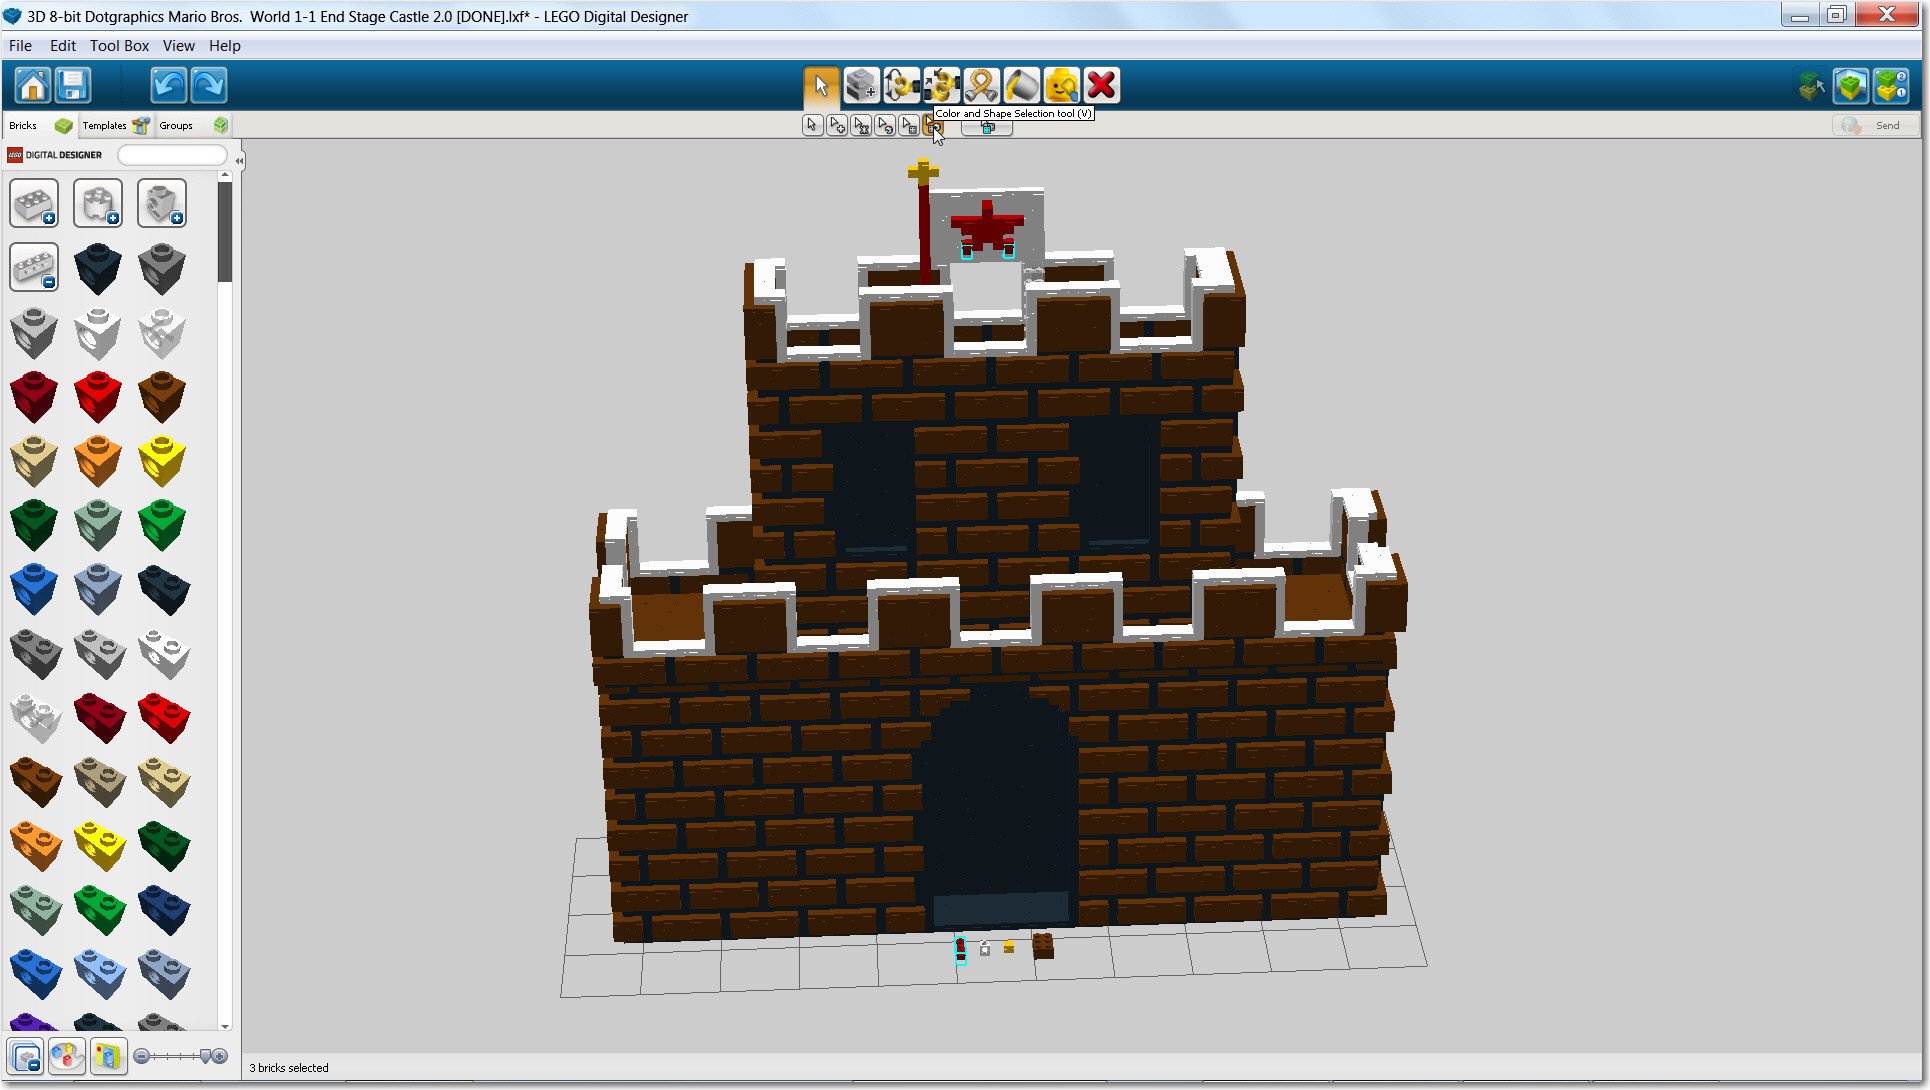1930x1090 pixels.
Task: Select the Hinge Align tool
Action: point(941,86)
